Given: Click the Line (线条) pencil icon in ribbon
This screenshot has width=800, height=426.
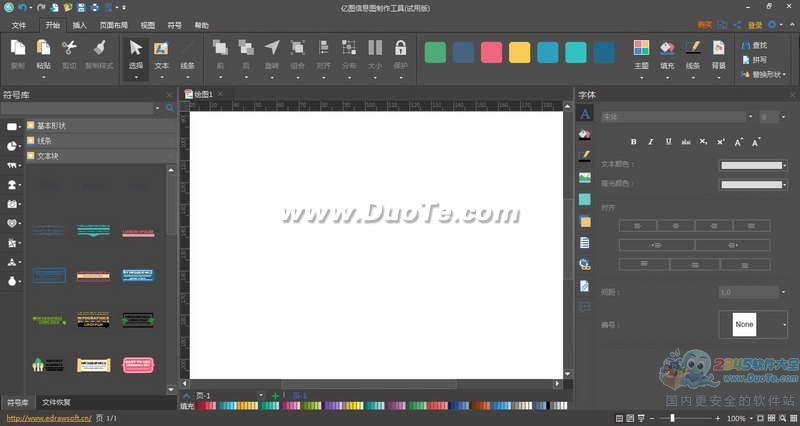Looking at the screenshot, I should [693, 48].
